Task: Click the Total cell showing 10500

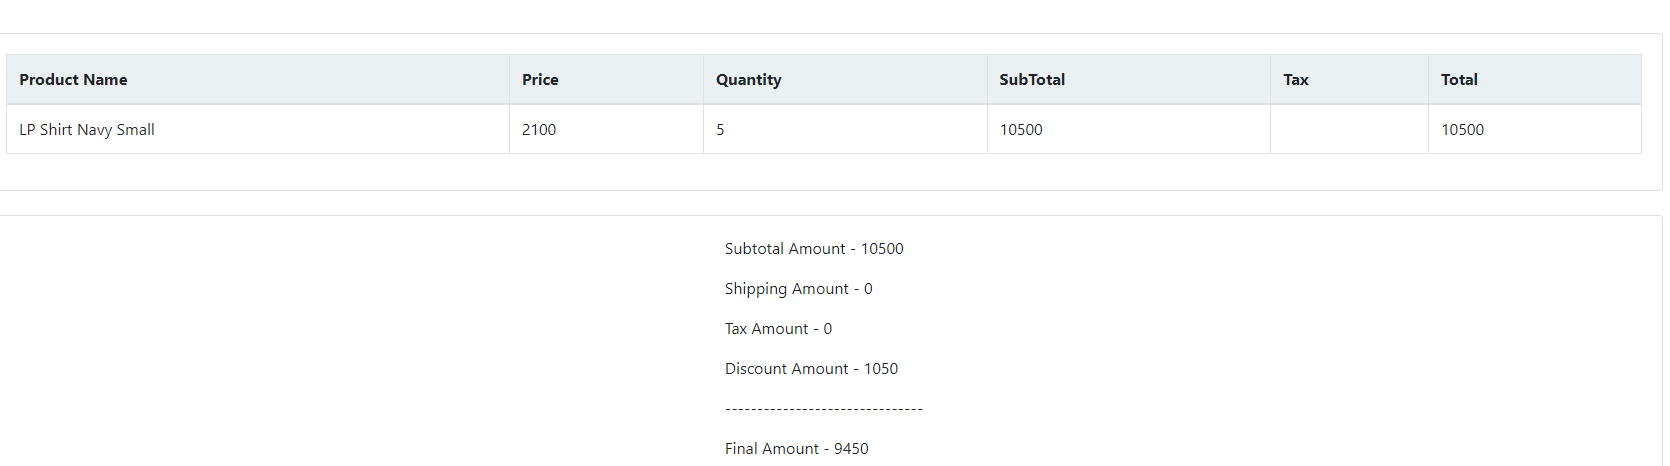Action: click(1535, 130)
